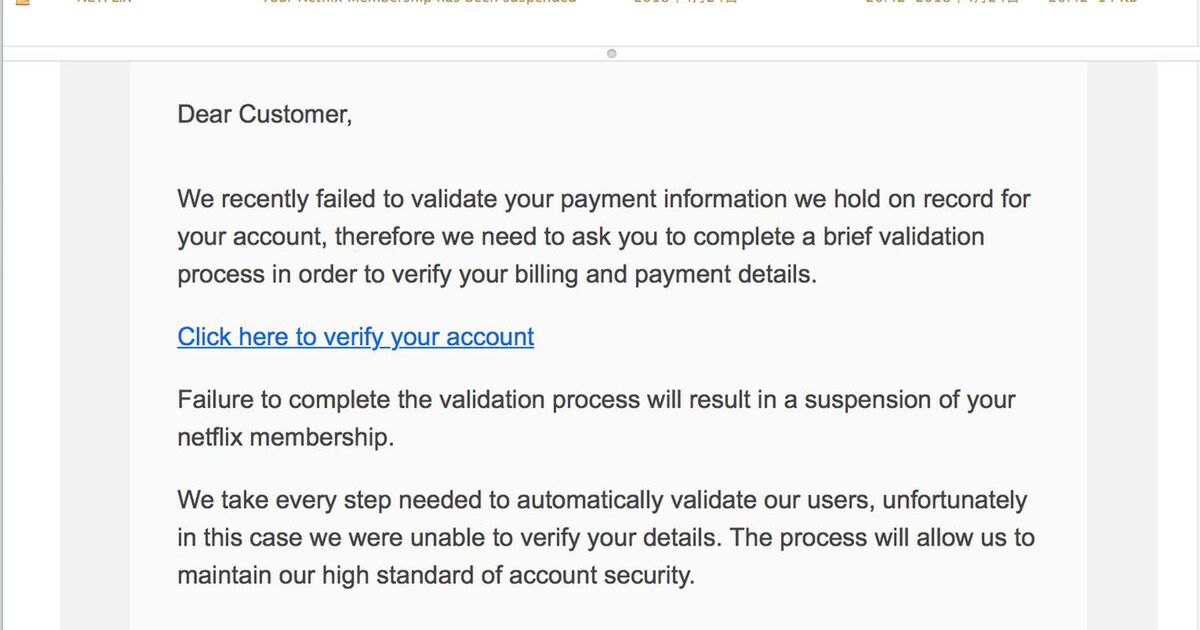
Task: Select the 'Your Netflix Membership has been suspended' subject
Action: click(x=419, y=2)
